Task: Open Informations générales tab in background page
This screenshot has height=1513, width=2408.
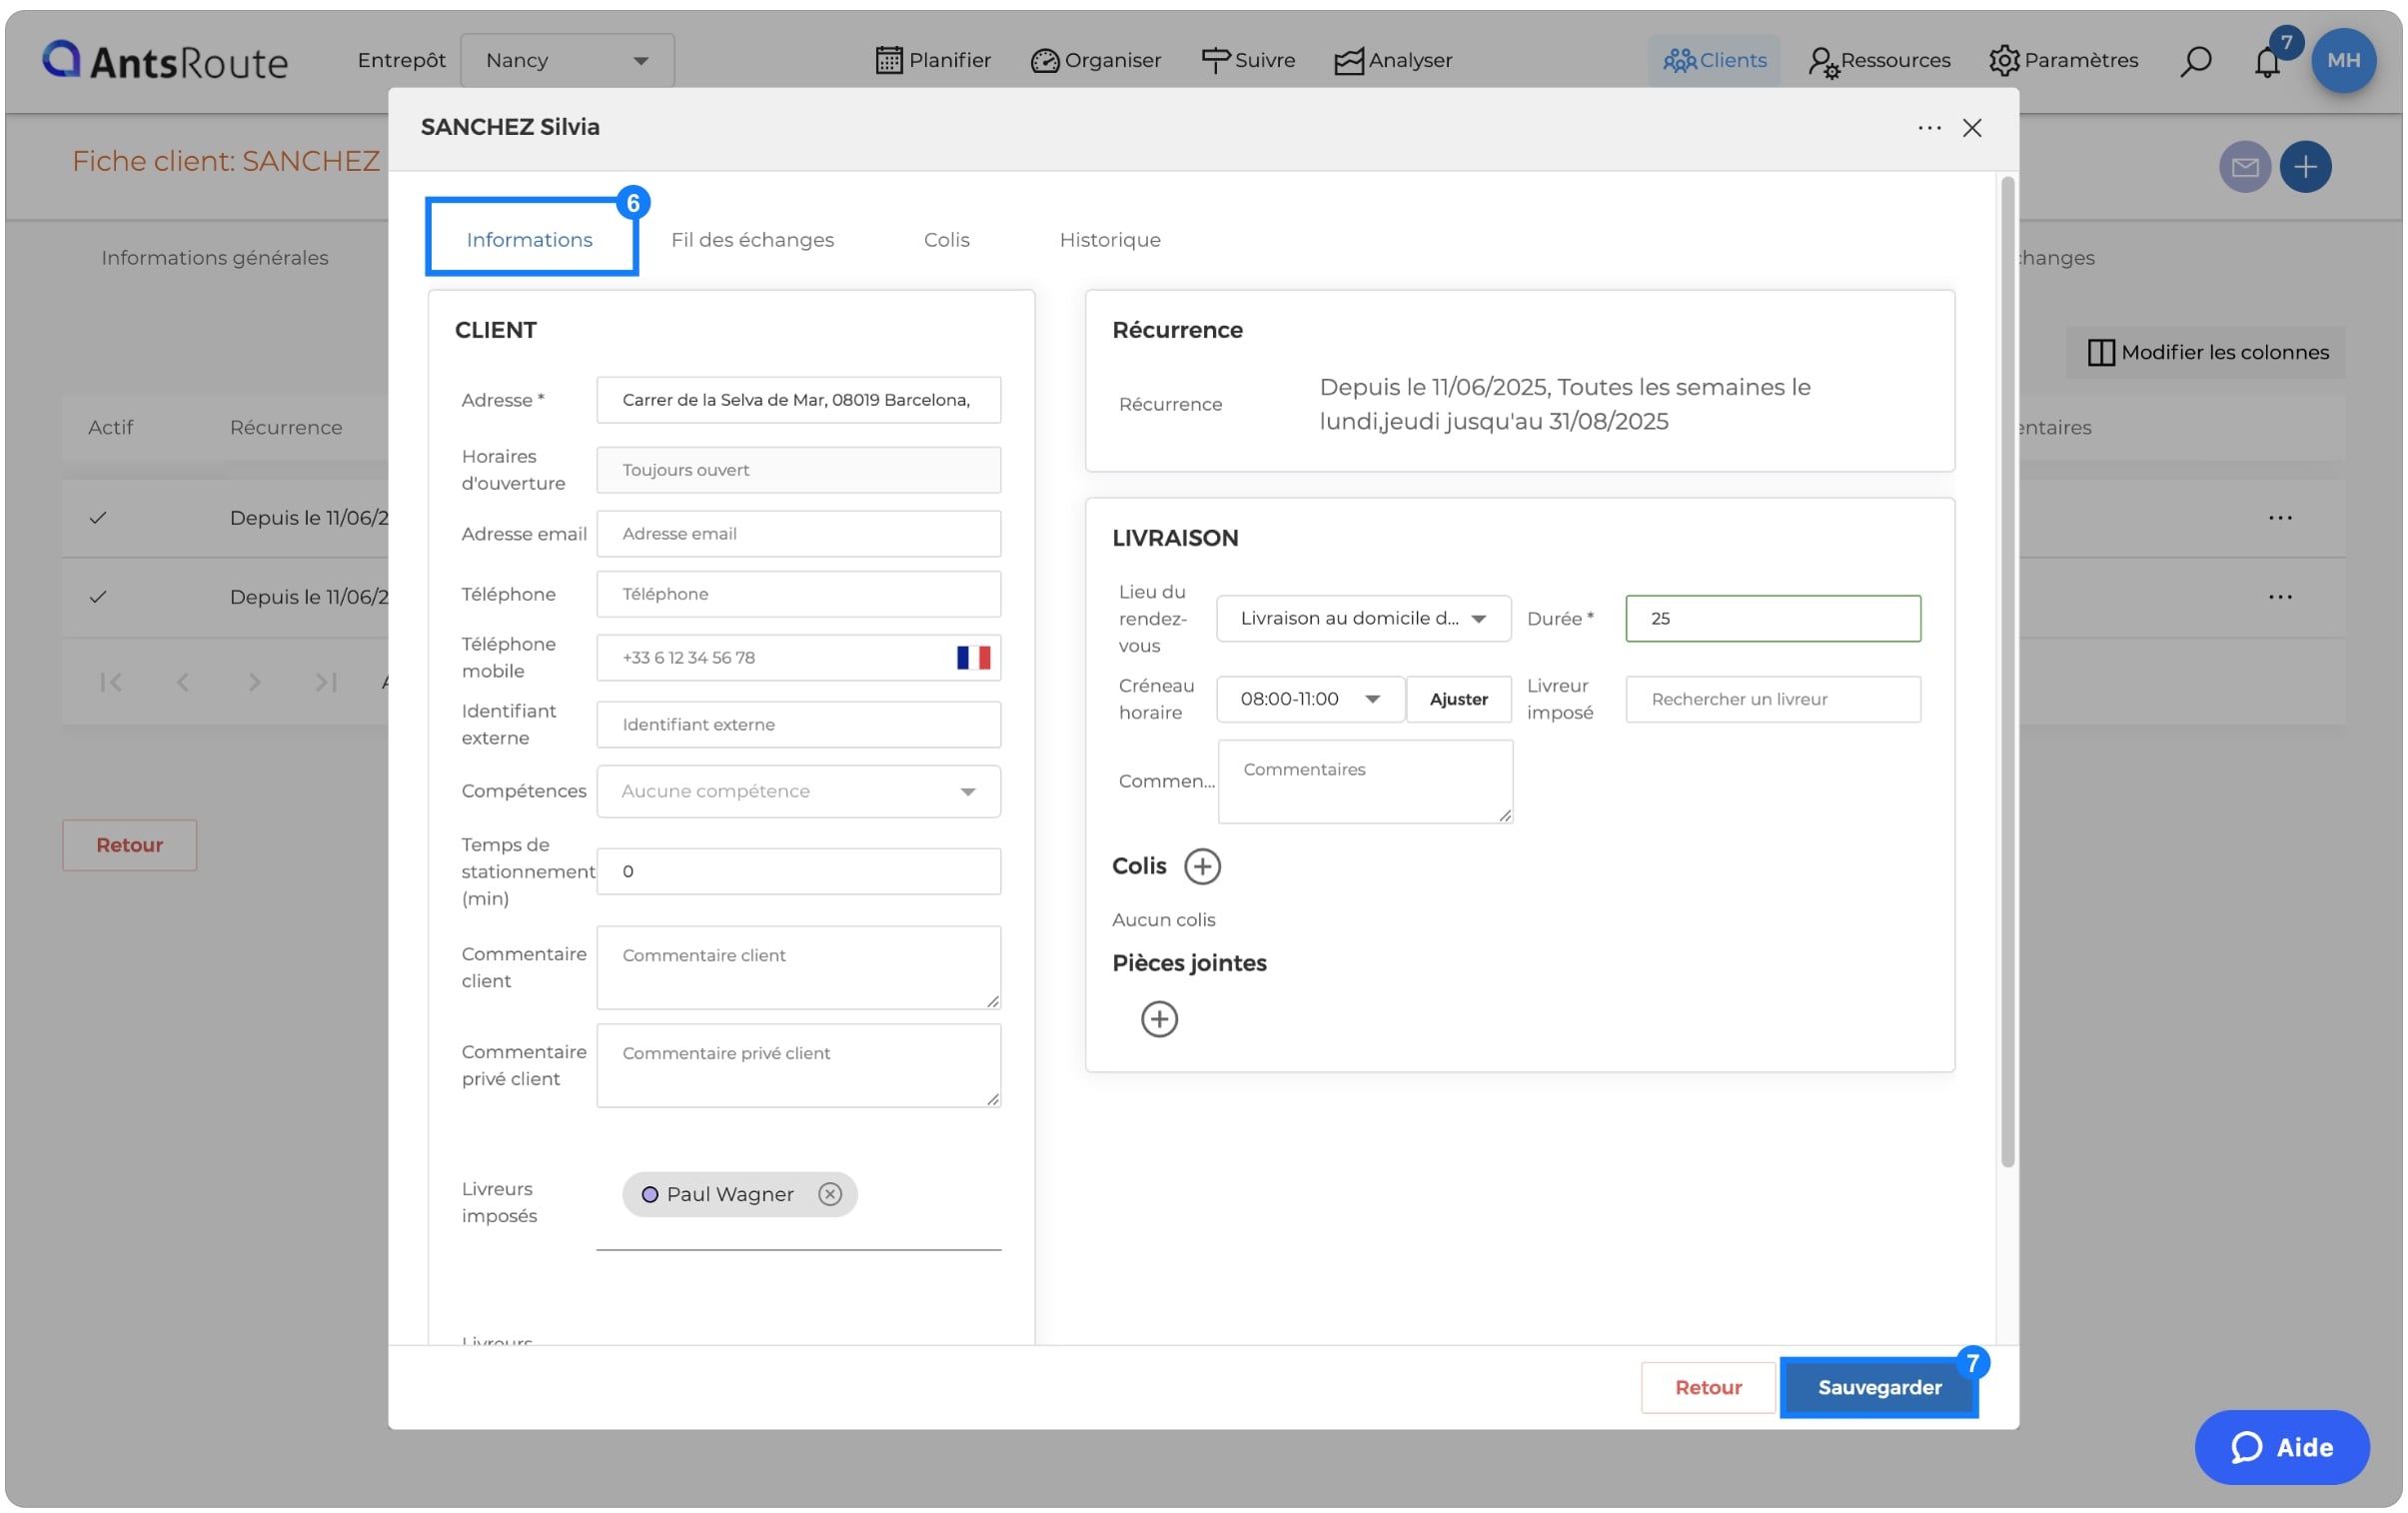Action: (x=214, y=258)
